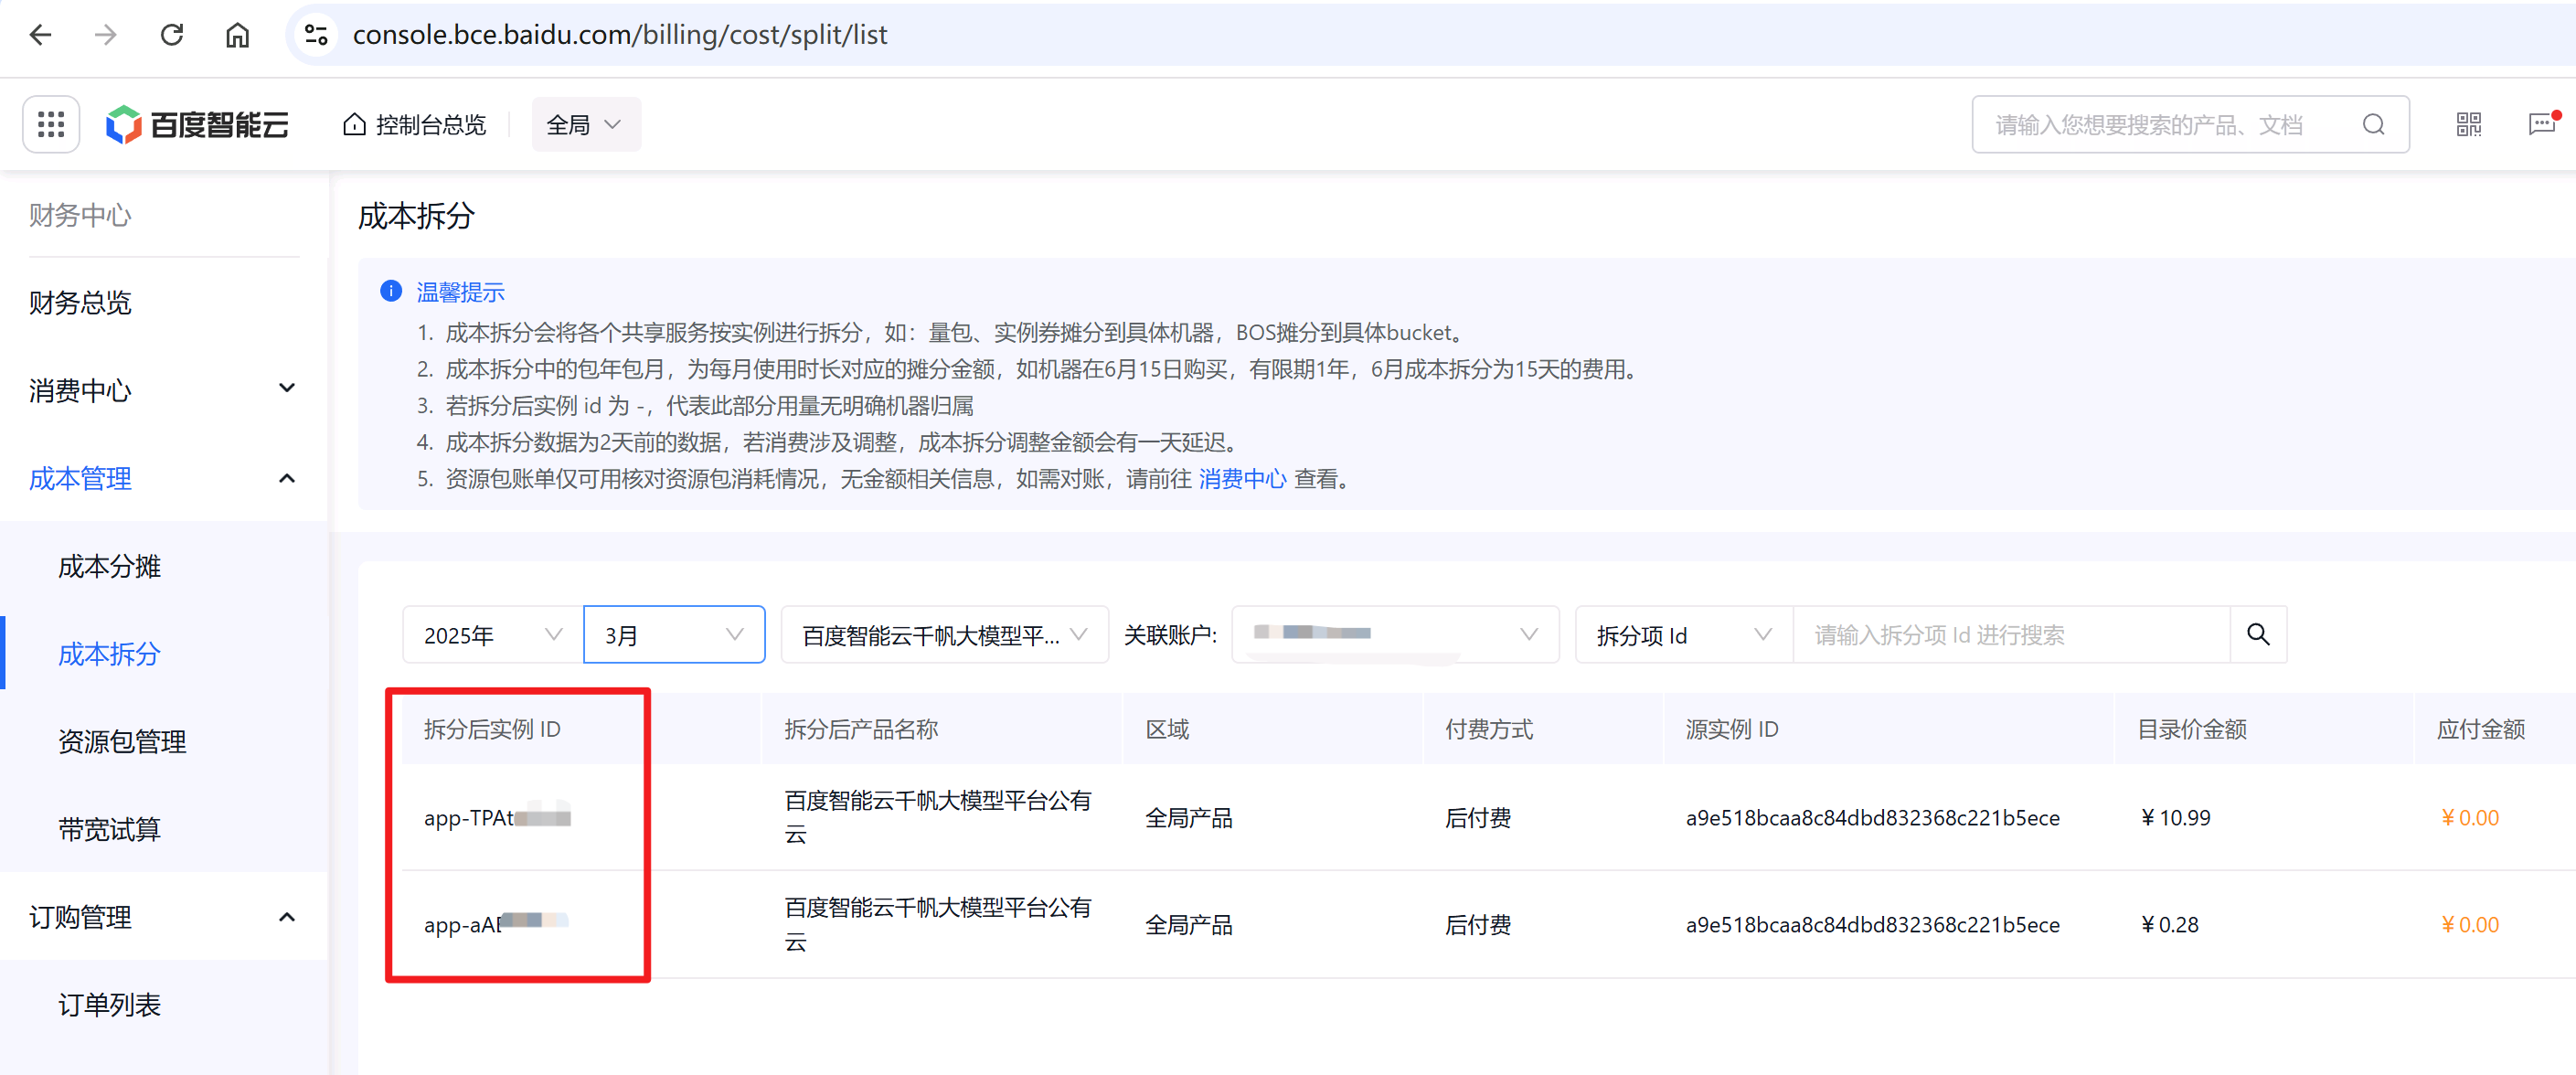Viewport: 2576px width, 1075px height.
Task: Click the search button for 拆分项 Id
Action: coord(2258,634)
